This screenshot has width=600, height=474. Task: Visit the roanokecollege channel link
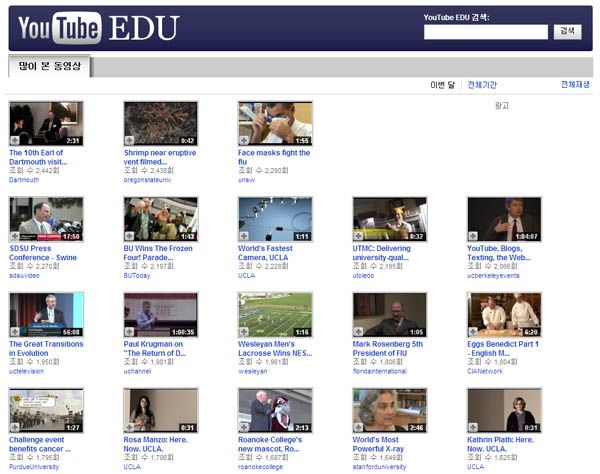(x=260, y=467)
